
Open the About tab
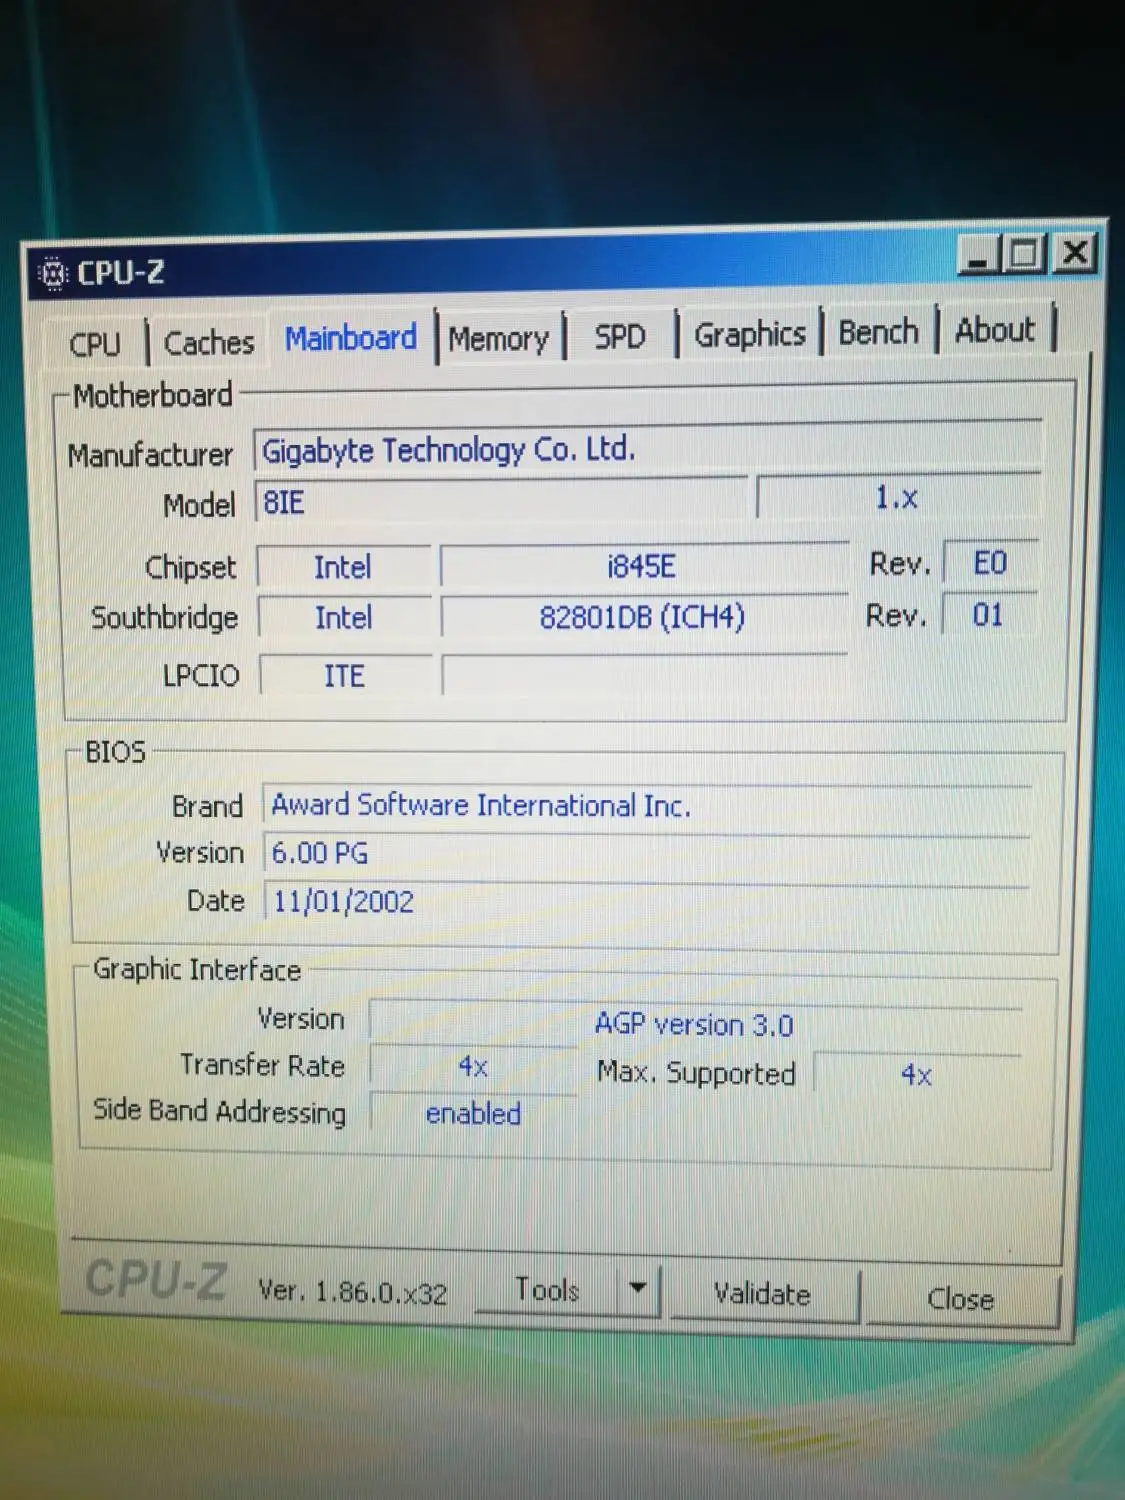(x=995, y=329)
